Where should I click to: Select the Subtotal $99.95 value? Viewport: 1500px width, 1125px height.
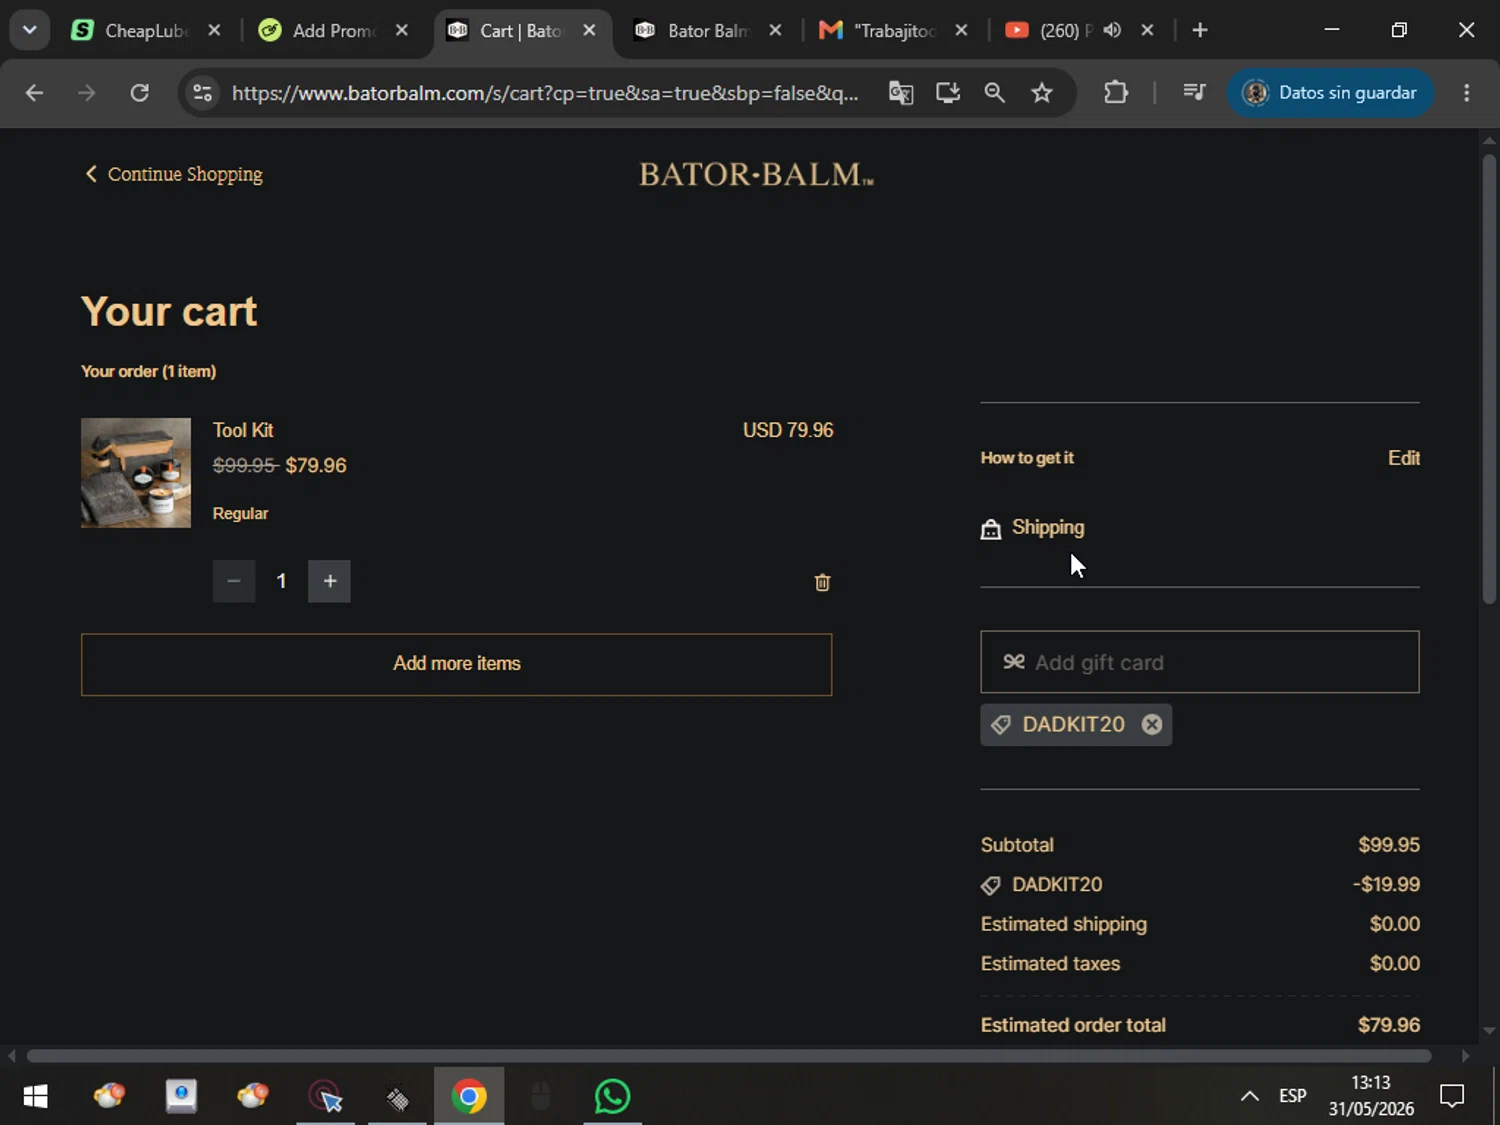(1388, 845)
